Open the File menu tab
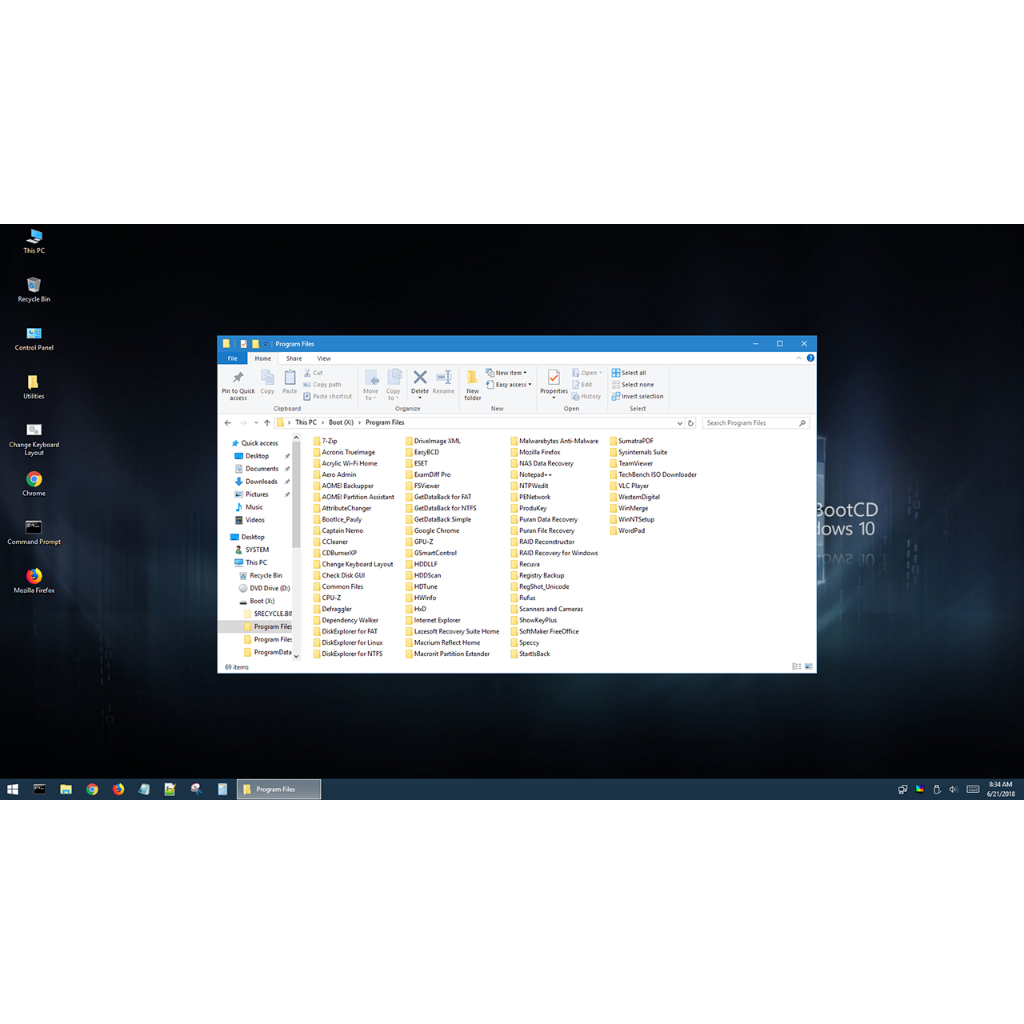This screenshot has width=1024, height=1024. 232,359
